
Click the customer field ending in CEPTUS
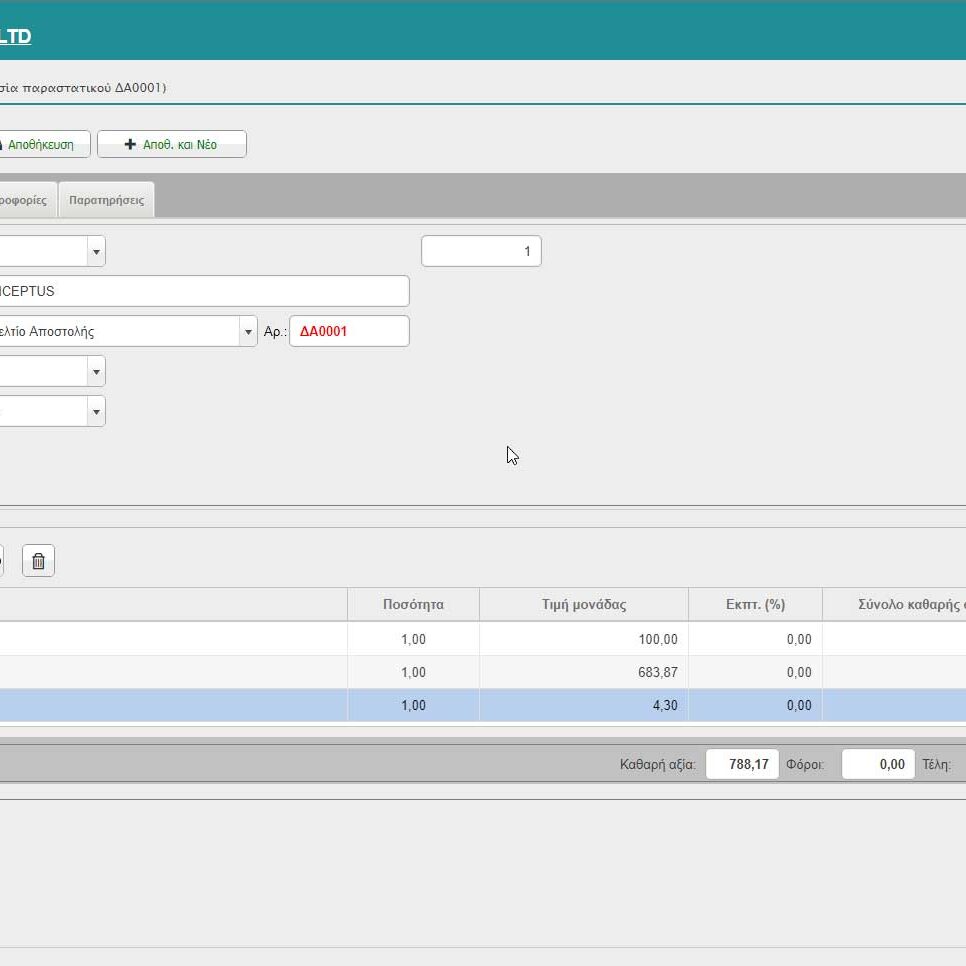[200, 291]
